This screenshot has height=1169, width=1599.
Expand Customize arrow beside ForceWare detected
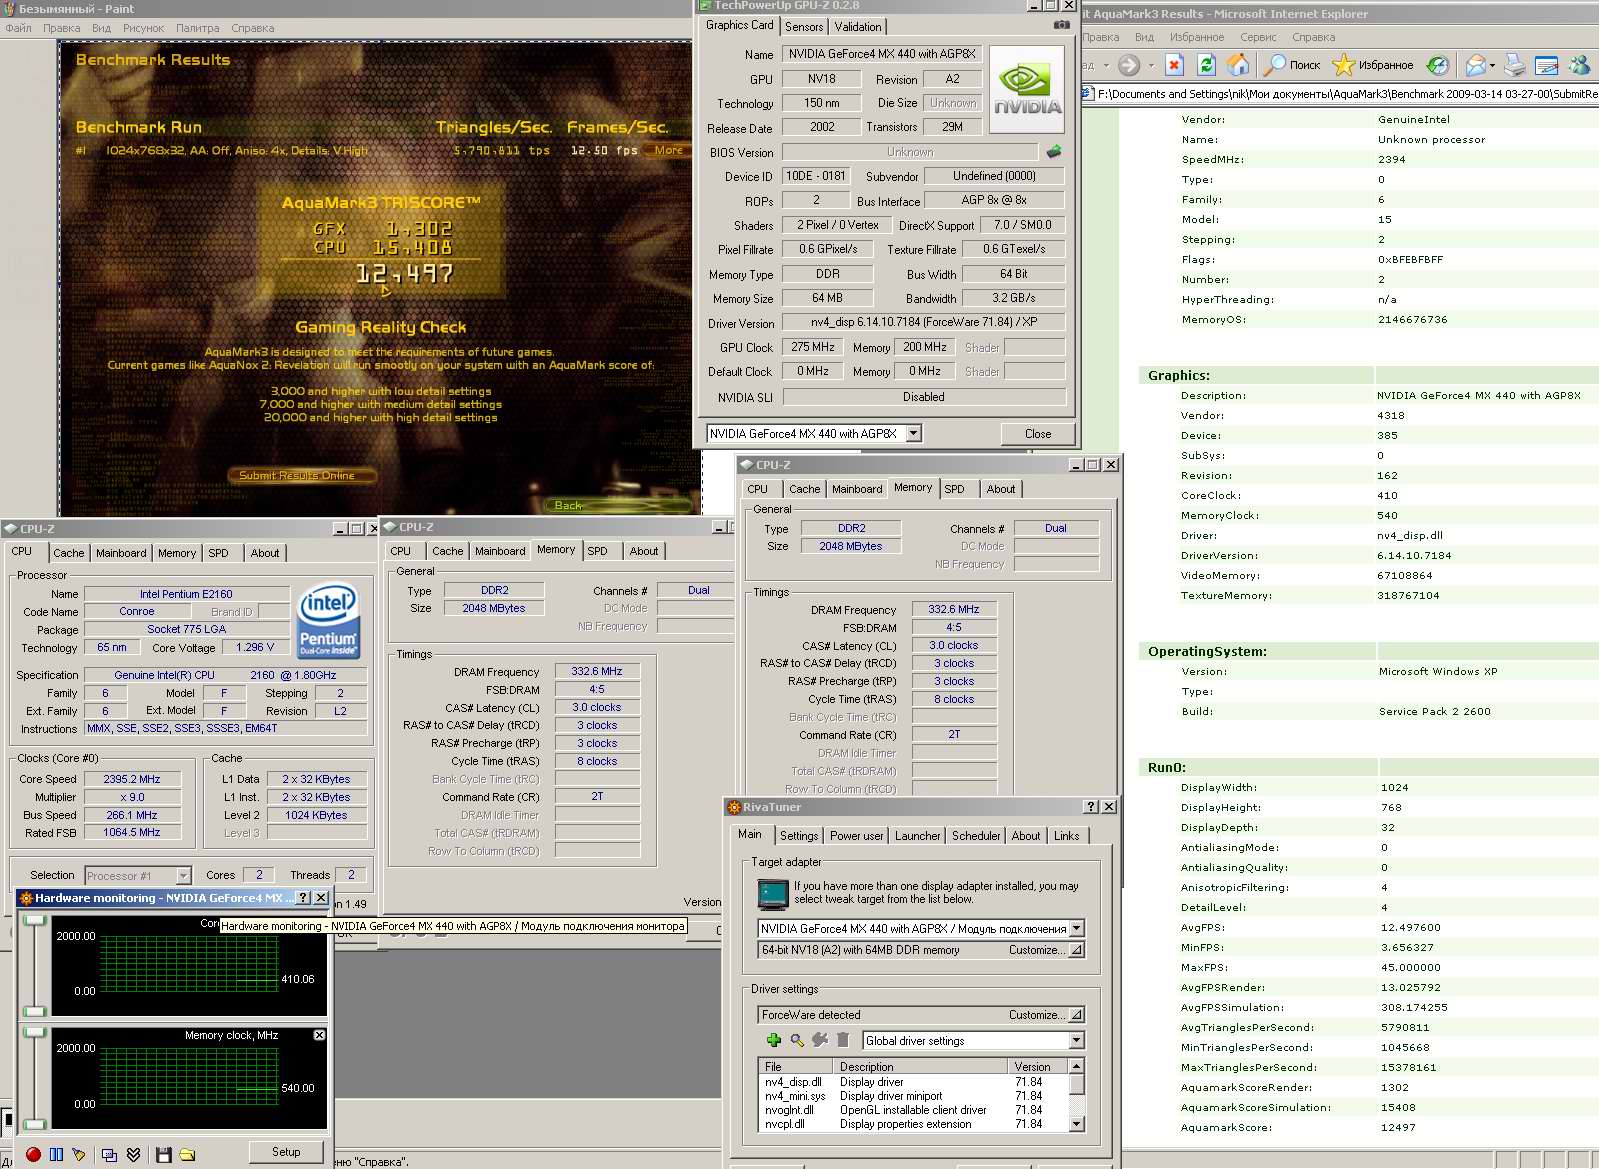point(1076,1014)
